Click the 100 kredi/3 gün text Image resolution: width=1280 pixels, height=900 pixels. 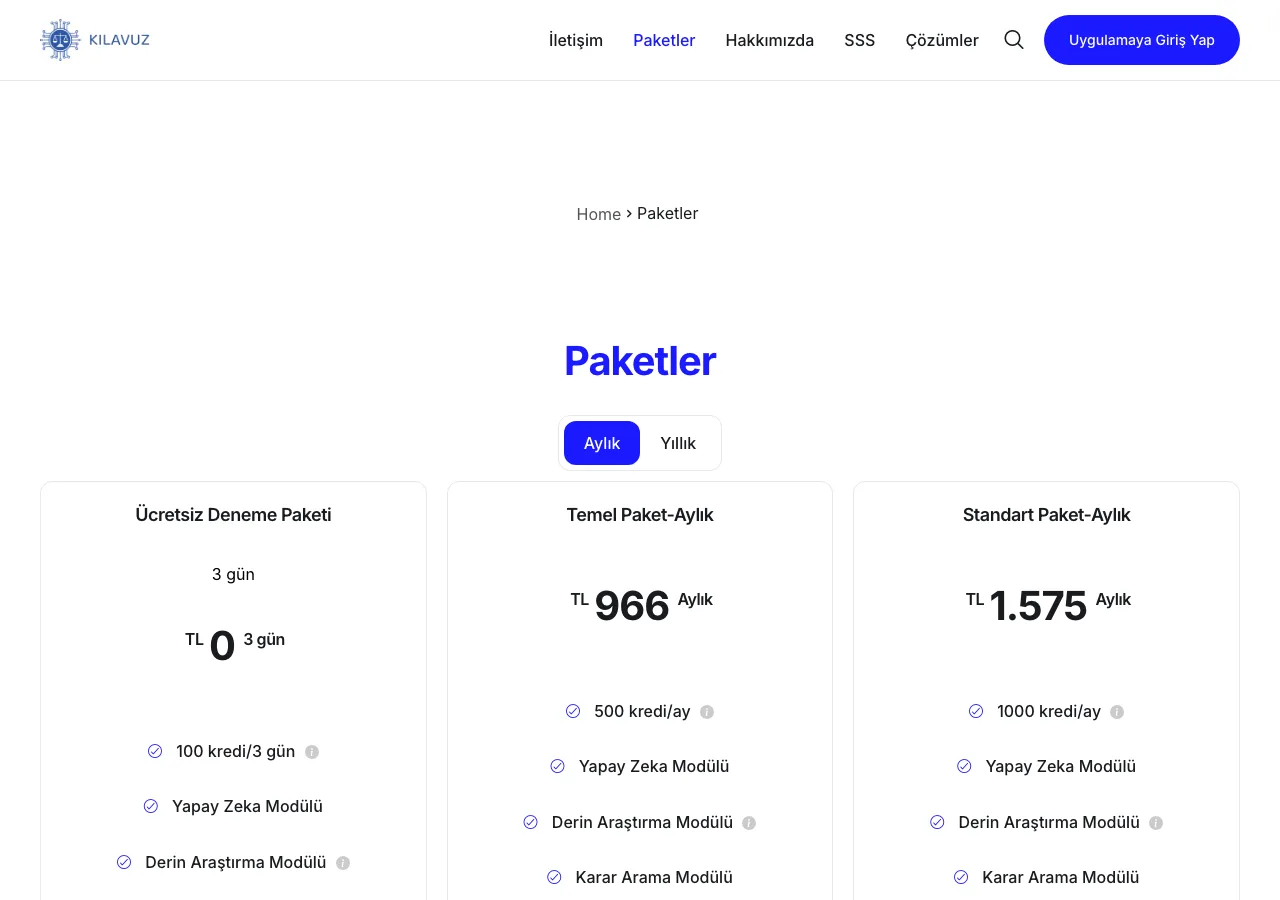(236, 752)
